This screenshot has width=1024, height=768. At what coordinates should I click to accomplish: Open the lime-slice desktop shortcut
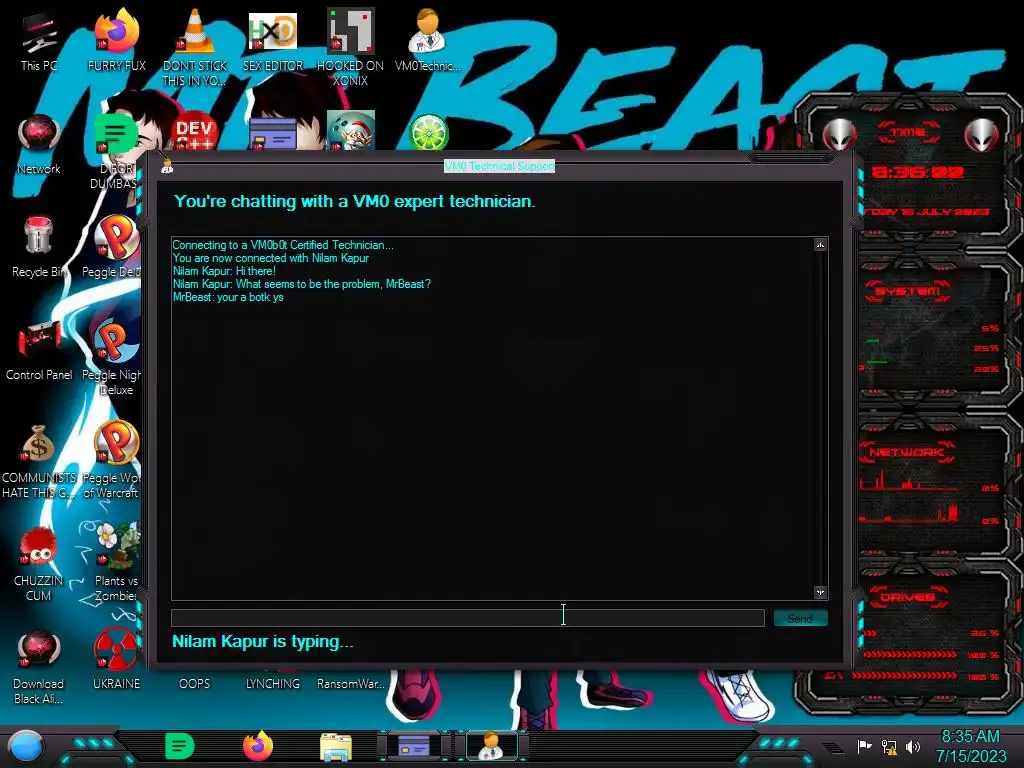click(428, 132)
